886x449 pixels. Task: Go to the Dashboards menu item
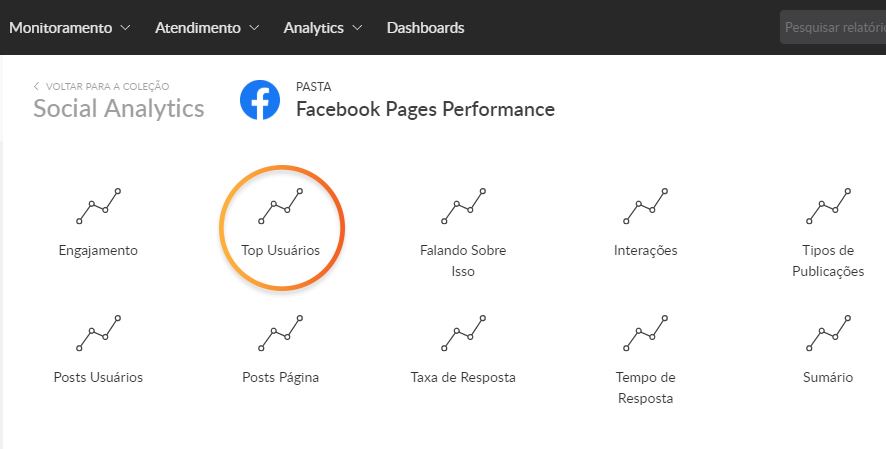pos(425,28)
